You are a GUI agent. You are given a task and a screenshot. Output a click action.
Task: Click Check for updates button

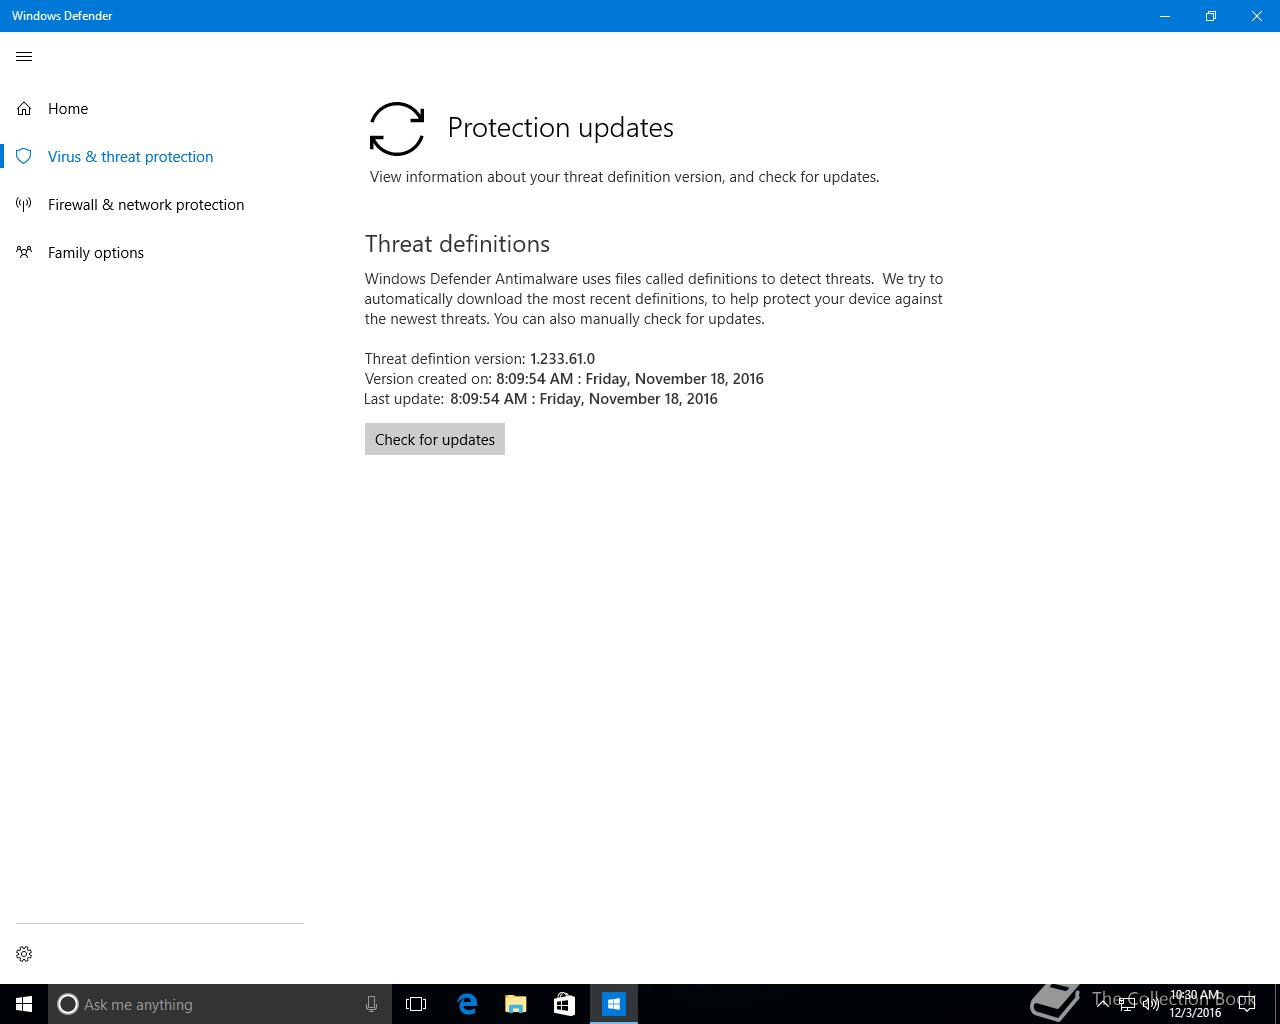(435, 439)
